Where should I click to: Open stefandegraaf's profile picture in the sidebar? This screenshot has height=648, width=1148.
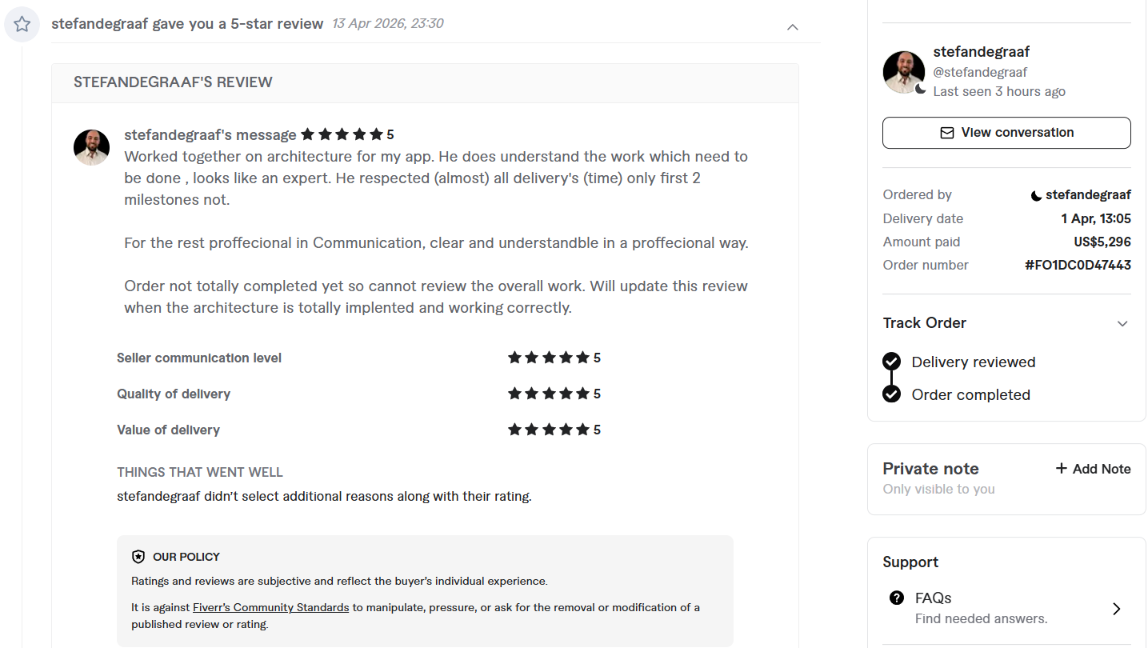point(903,72)
